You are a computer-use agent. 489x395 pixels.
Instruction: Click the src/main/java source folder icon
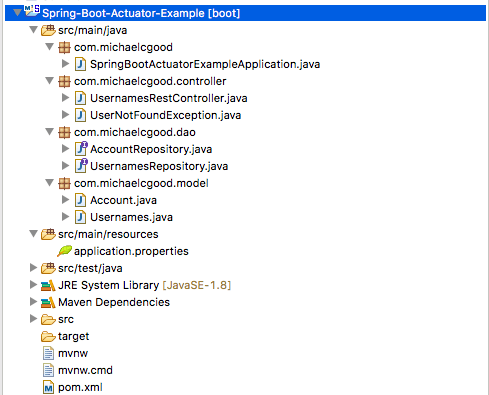click(48, 30)
